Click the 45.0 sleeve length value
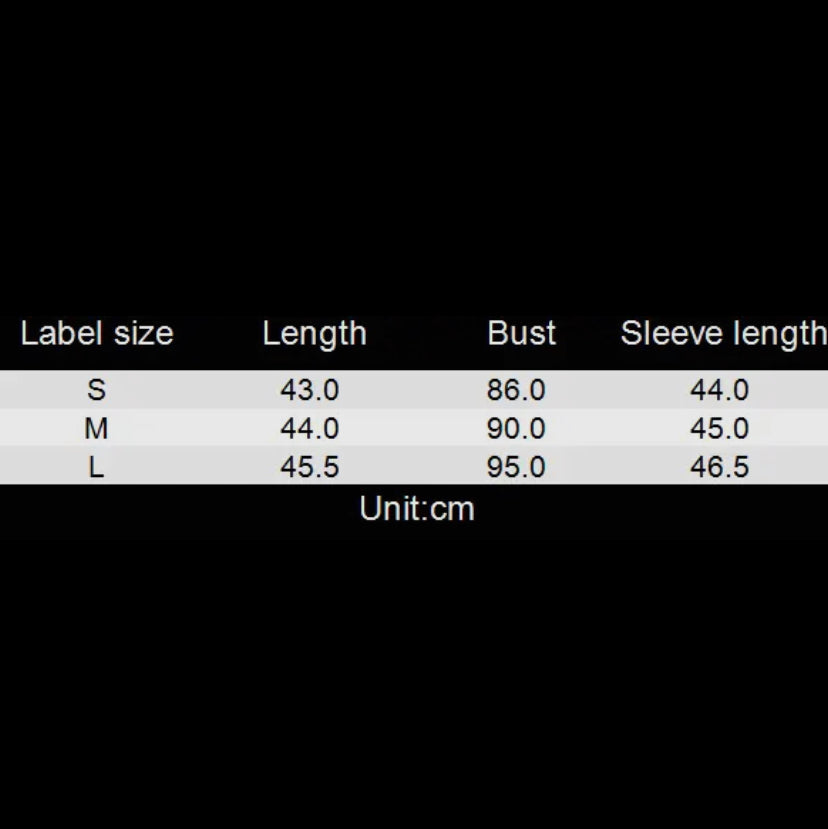828x829 pixels. coord(719,429)
